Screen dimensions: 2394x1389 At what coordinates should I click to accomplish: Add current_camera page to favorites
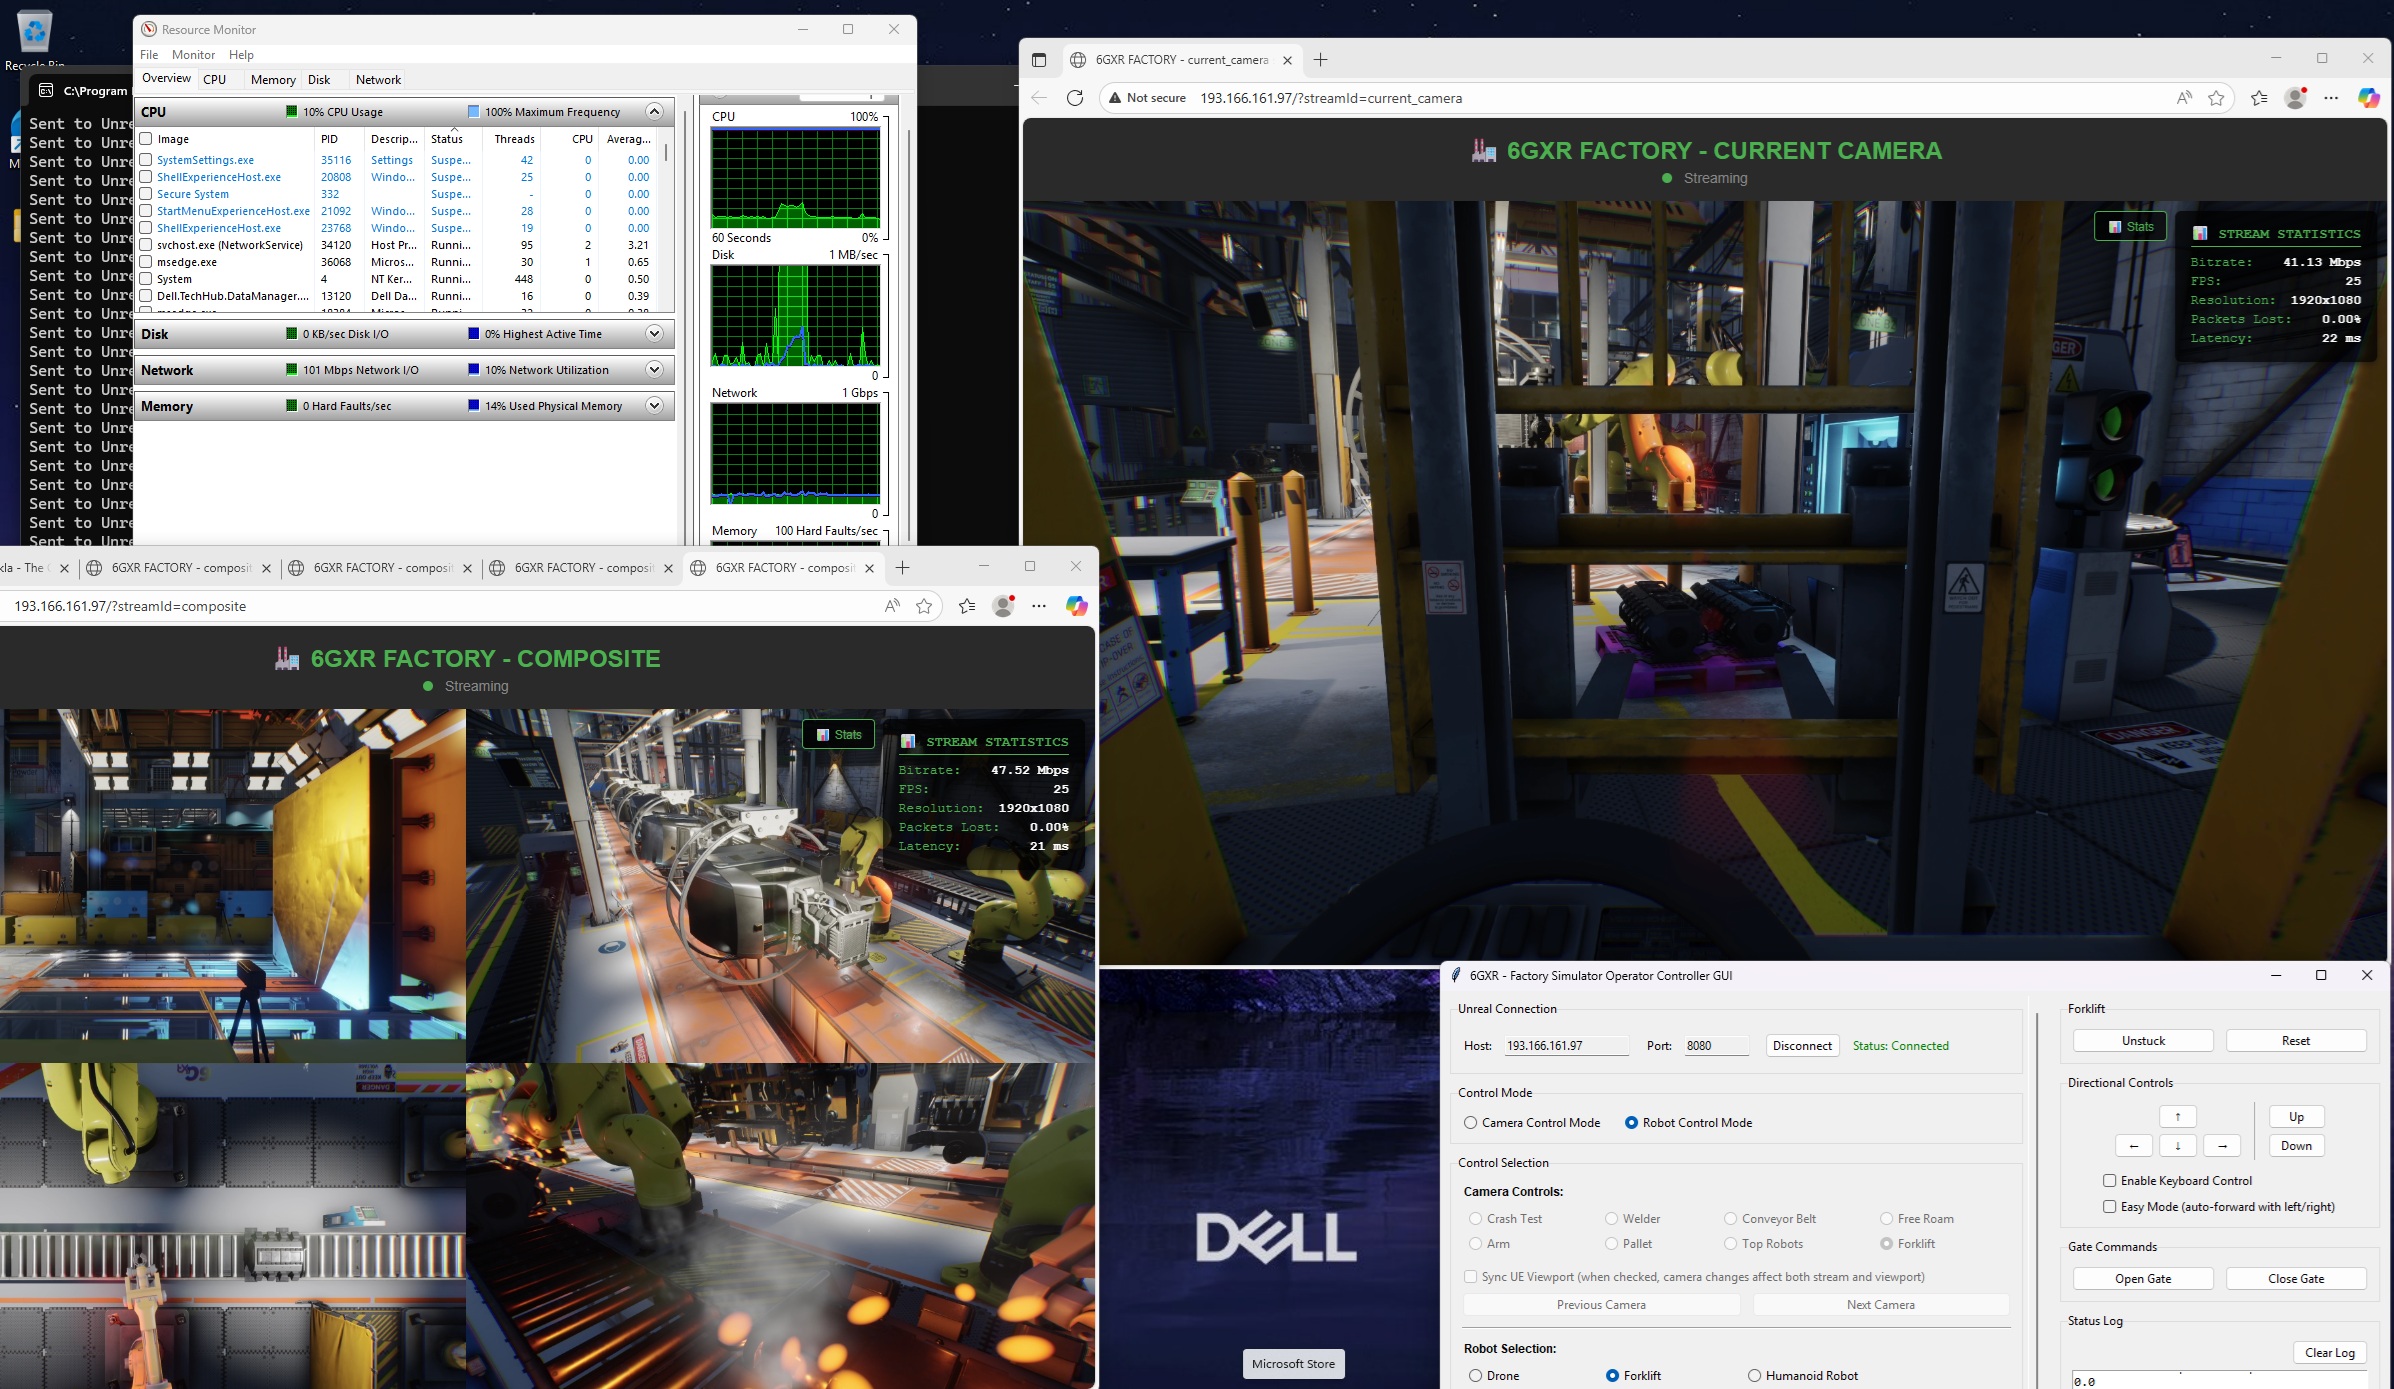point(2216,98)
